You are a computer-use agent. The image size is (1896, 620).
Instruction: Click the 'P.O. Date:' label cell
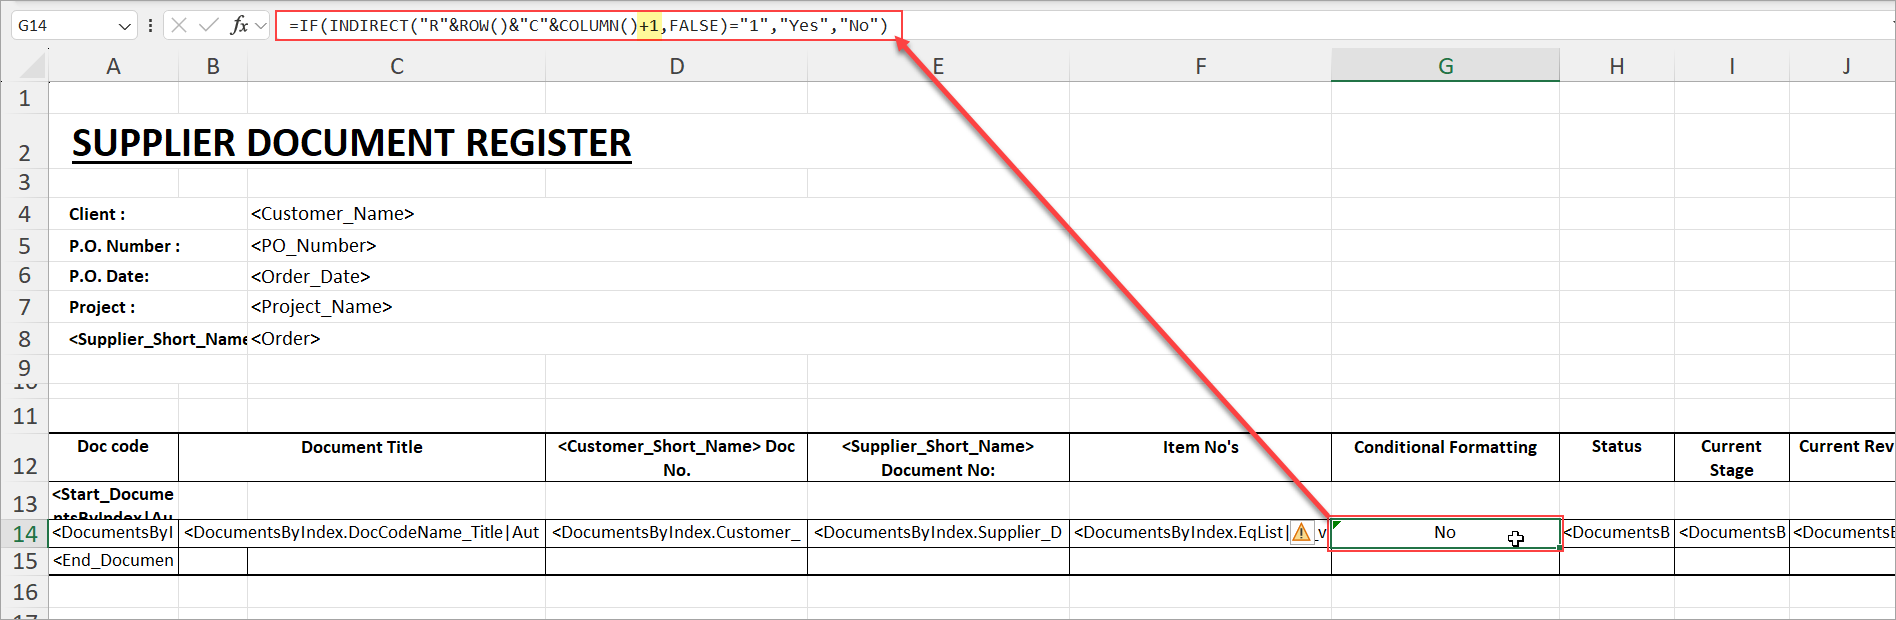click(109, 276)
